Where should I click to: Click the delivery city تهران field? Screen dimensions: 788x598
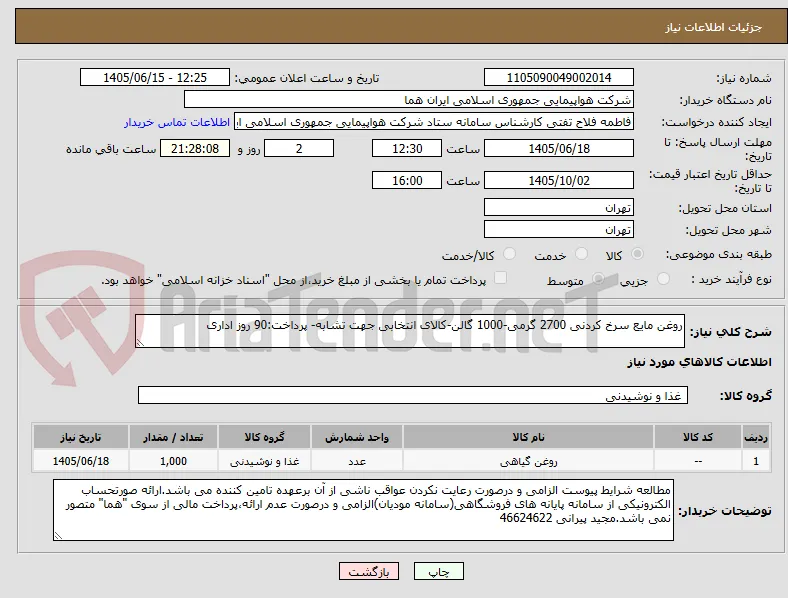[x=558, y=230]
